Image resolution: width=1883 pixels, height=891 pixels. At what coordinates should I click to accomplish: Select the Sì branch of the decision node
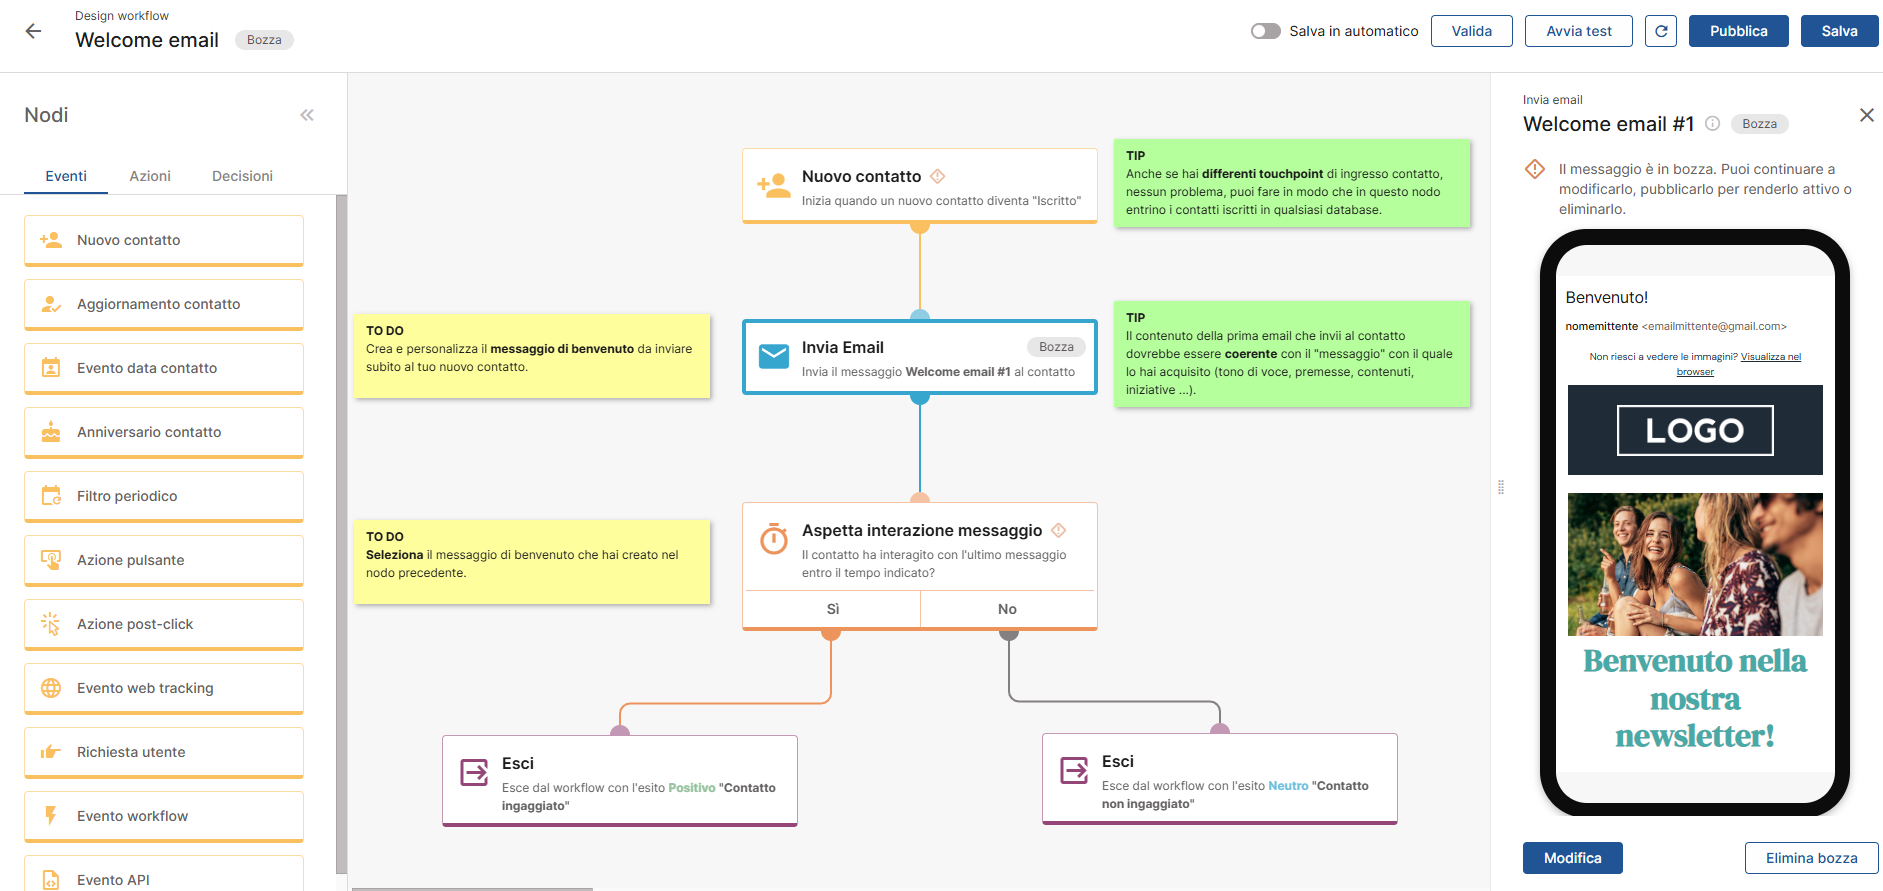click(x=832, y=609)
